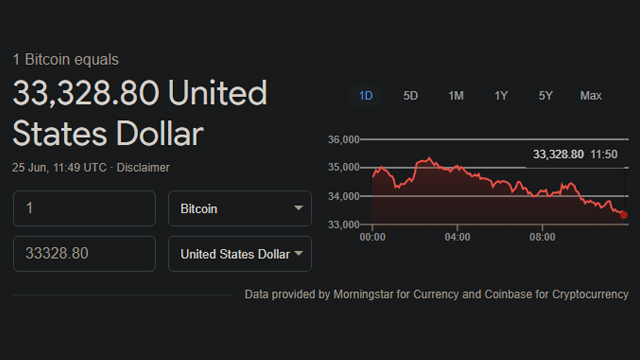This screenshot has height=360, width=640.
Task: Open the United States Dollar dropdown
Action: [240, 254]
